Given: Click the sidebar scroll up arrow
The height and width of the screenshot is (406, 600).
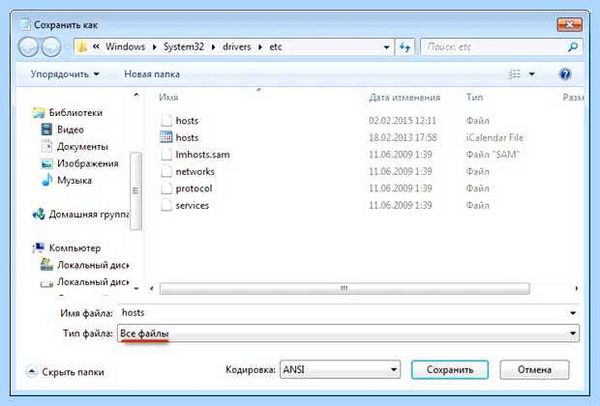Looking at the screenshot, I should pos(136,95).
